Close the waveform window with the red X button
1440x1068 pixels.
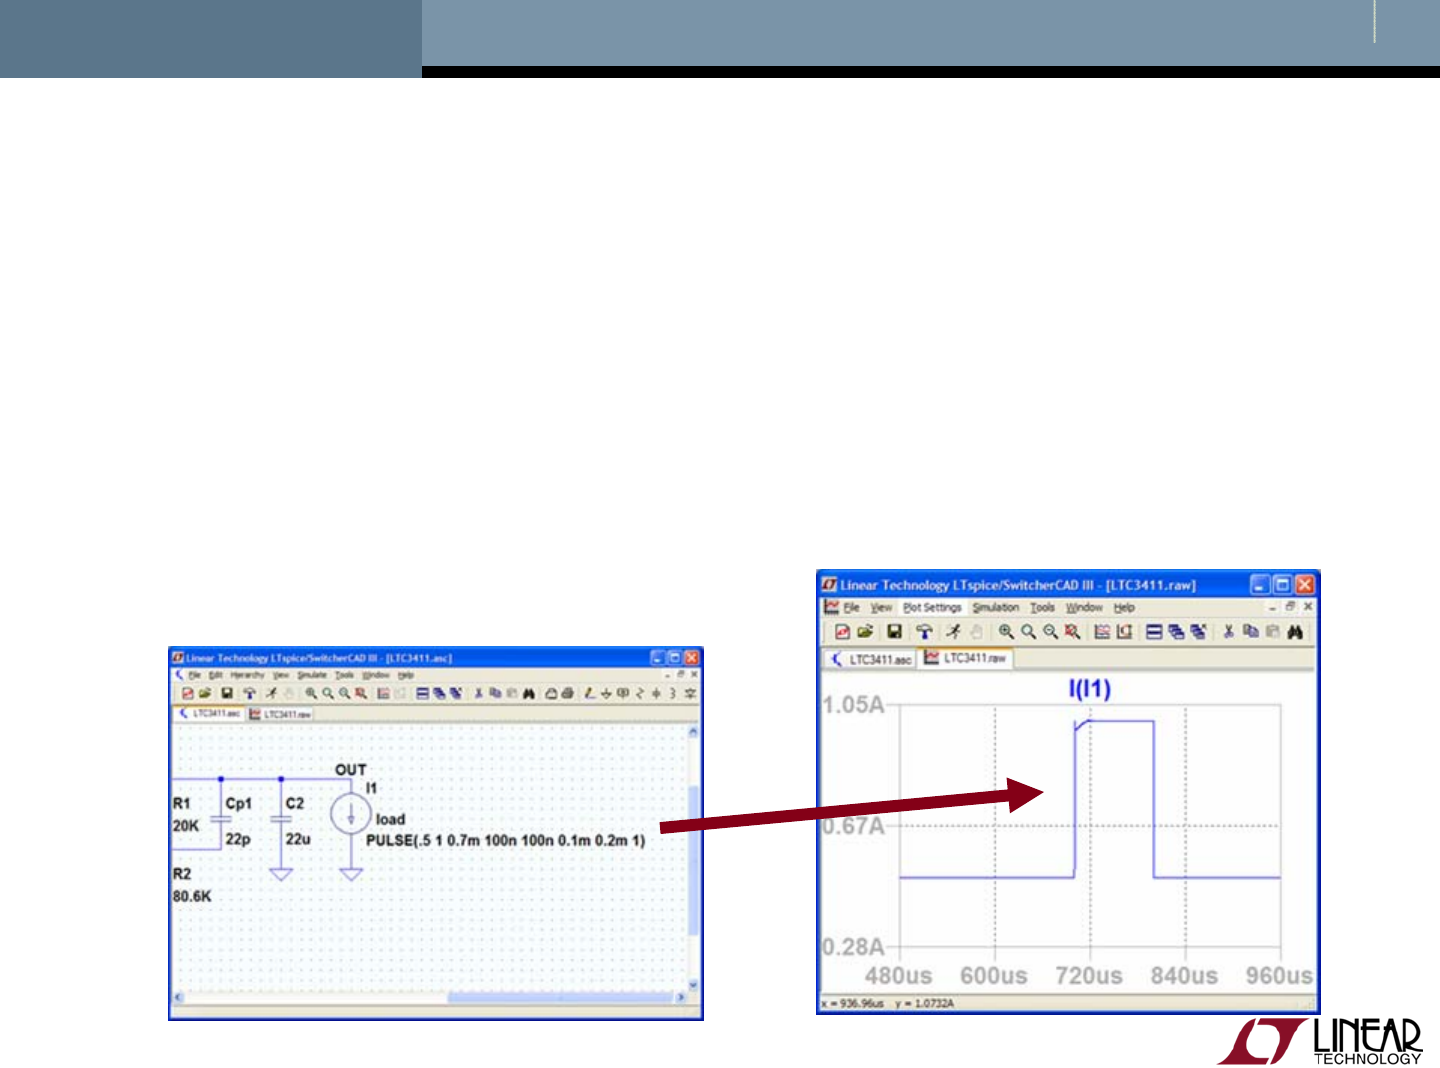pos(1305,585)
